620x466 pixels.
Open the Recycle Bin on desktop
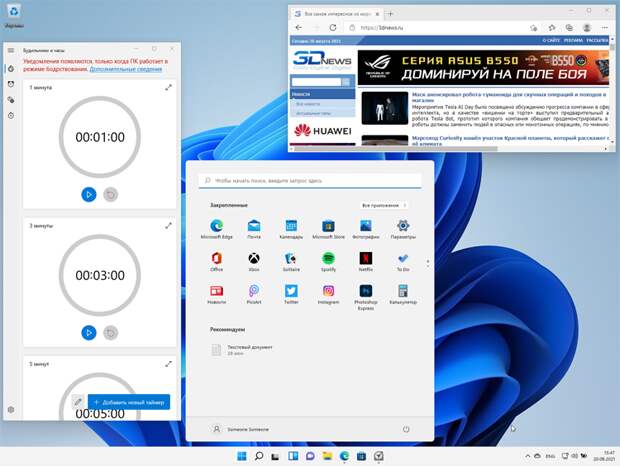(14, 16)
